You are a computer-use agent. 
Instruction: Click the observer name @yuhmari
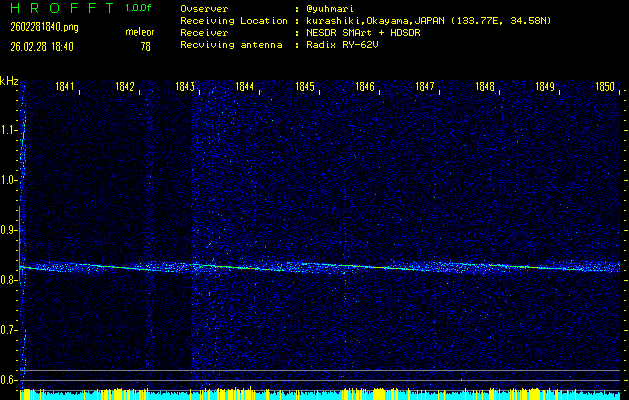pyautogui.click(x=331, y=8)
